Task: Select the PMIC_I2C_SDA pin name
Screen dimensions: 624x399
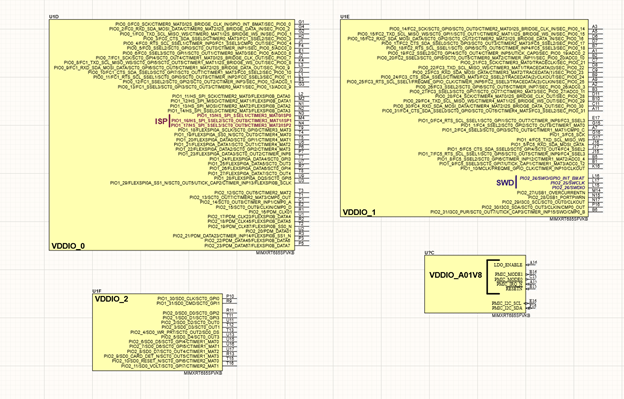Action: pyautogui.click(x=506, y=308)
